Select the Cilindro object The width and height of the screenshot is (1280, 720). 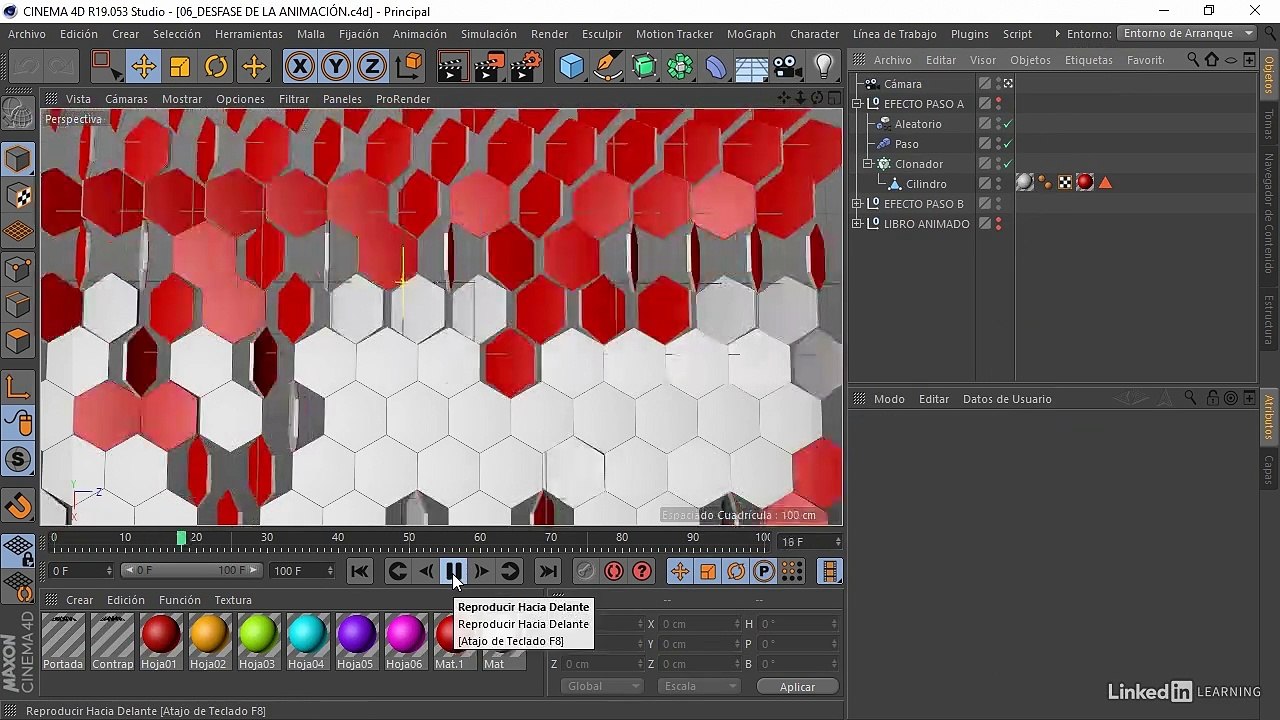click(925, 184)
